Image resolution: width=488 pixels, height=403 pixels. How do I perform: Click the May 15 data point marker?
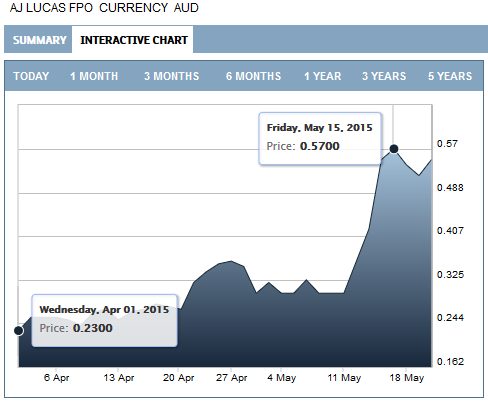tap(394, 149)
